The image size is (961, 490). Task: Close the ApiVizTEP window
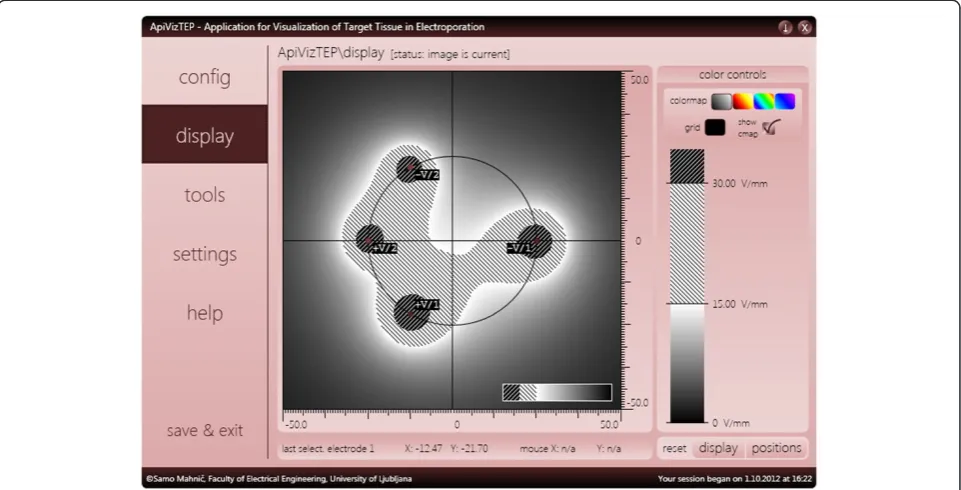(x=805, y=28)
